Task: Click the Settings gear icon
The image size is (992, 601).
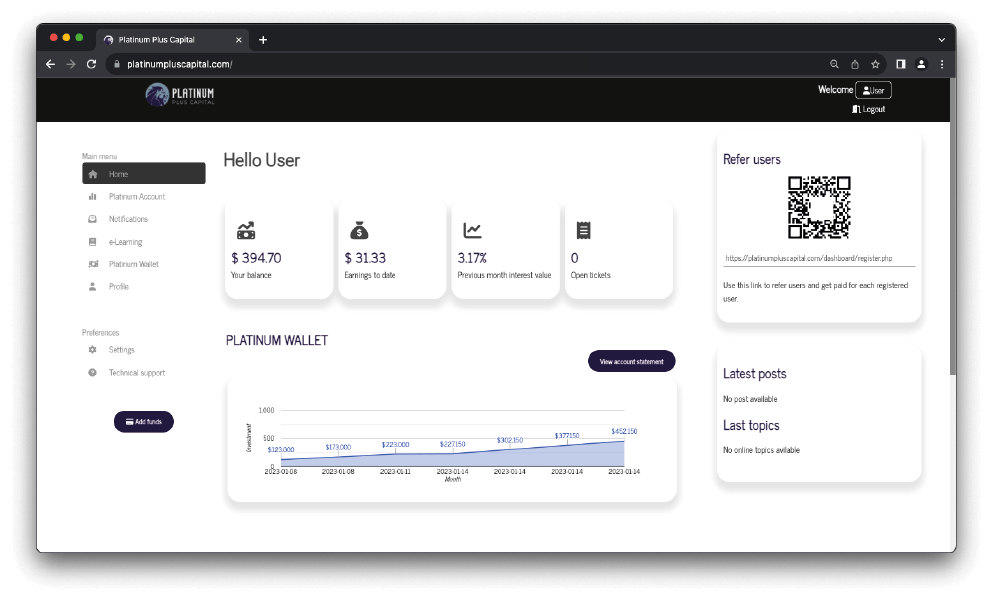Action: click(93, 350)
